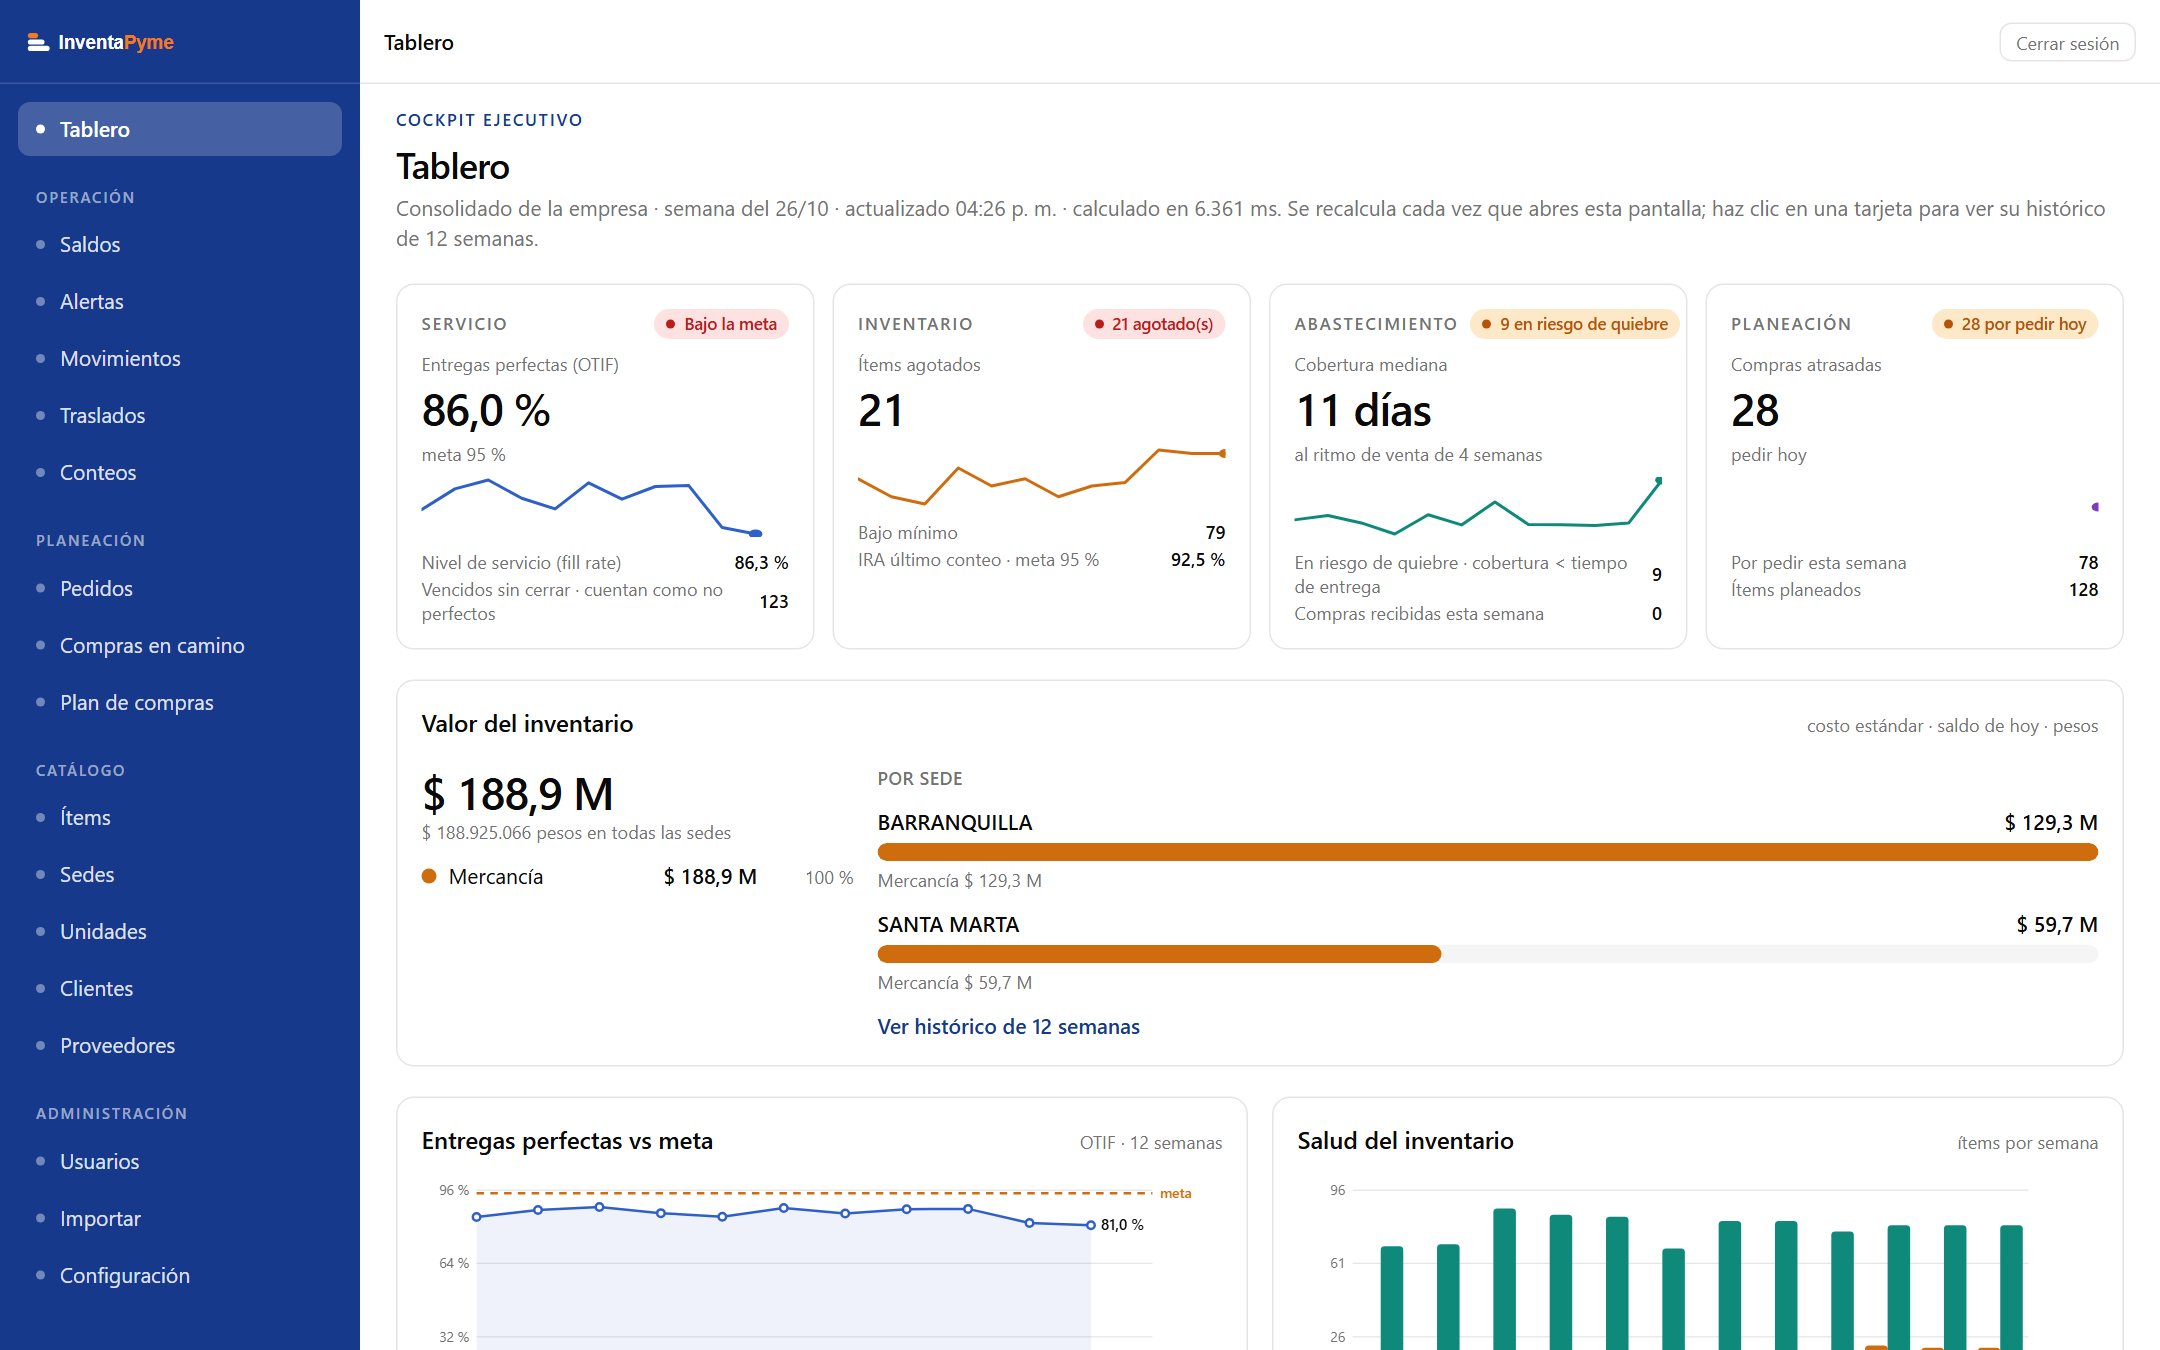Viewport: 2160px width, 1350px height.
Task: Click the orange Mercancía legend dot
Action: click(429, 876)
